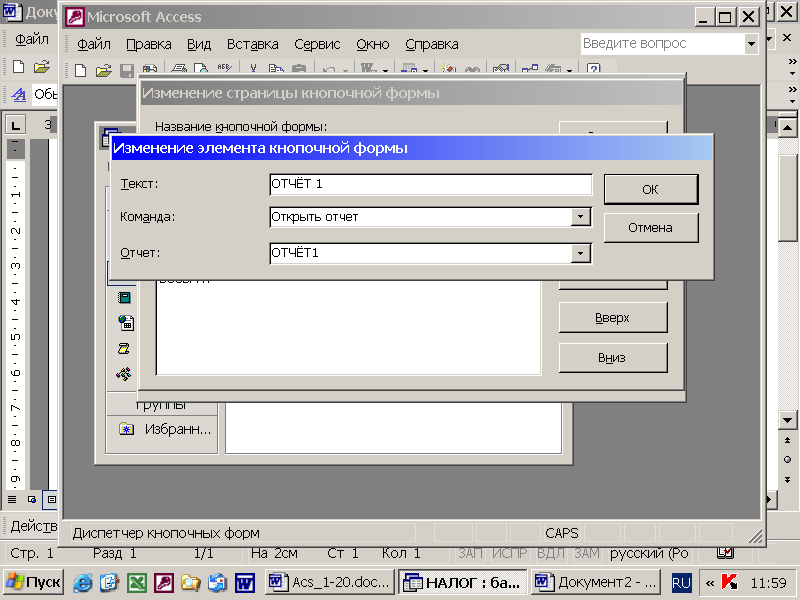This screenshot has height=600, width=800.
Task: Click new document icon in Word toolbar
Action: pos(18,66)
